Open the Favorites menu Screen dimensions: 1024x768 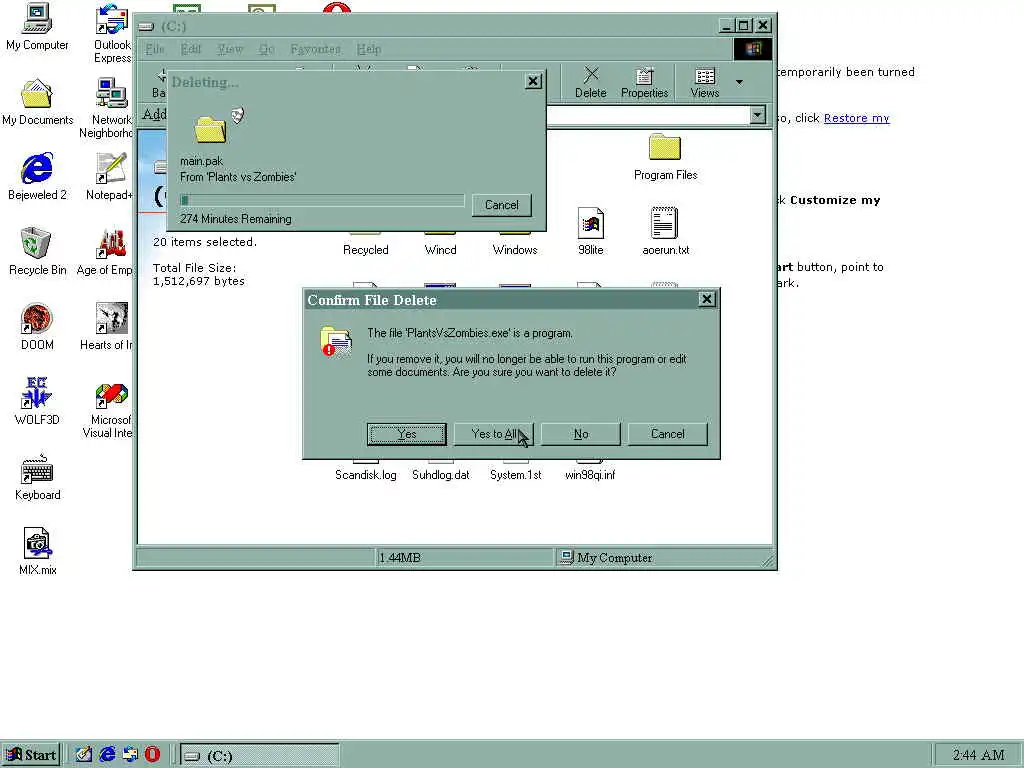(315, 49)
